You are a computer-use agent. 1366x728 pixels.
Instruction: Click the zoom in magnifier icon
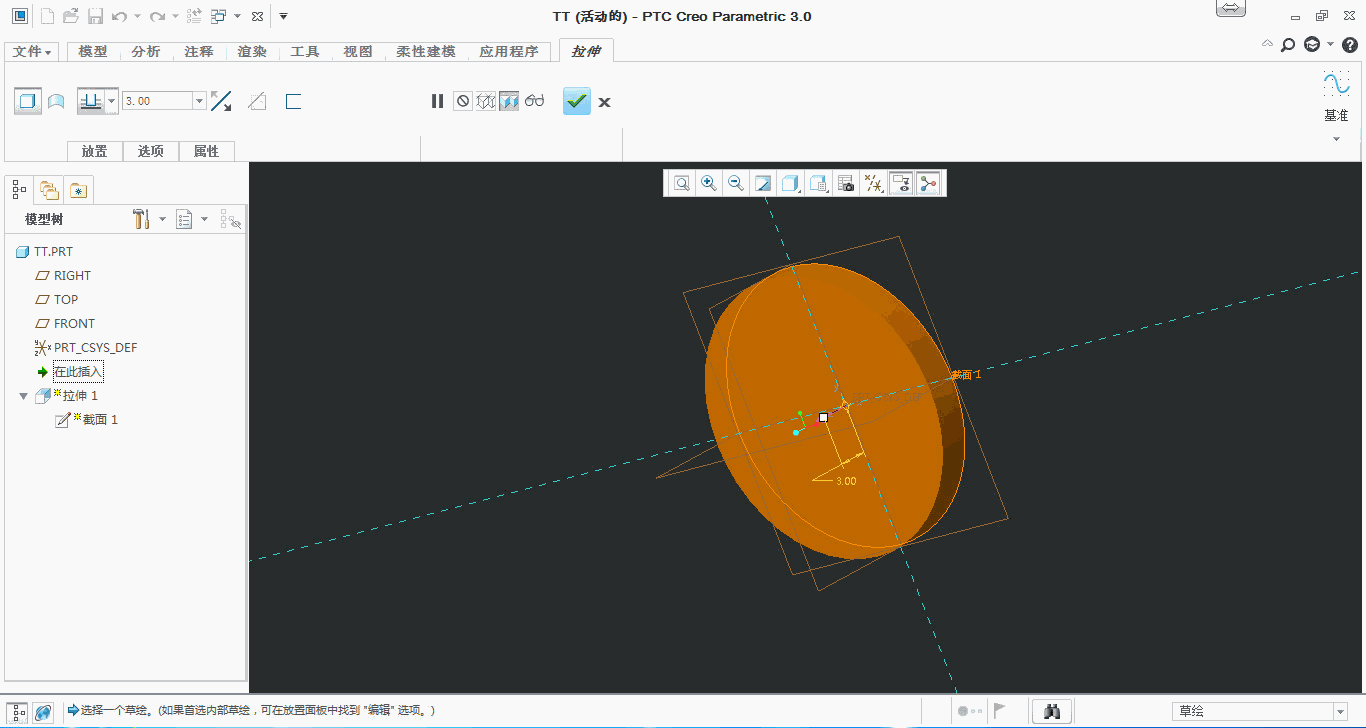709,183
